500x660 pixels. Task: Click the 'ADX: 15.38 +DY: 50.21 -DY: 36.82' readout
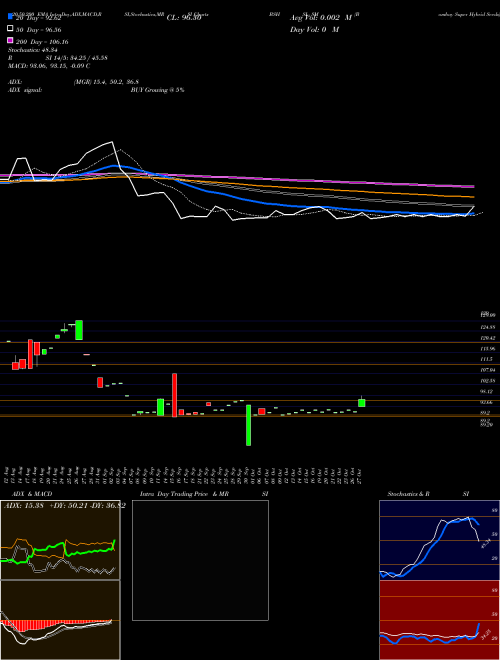tap(64, 506)
